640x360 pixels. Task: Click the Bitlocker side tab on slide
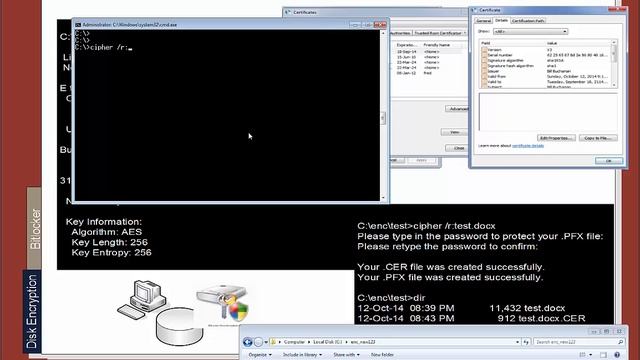pos(35,229)
